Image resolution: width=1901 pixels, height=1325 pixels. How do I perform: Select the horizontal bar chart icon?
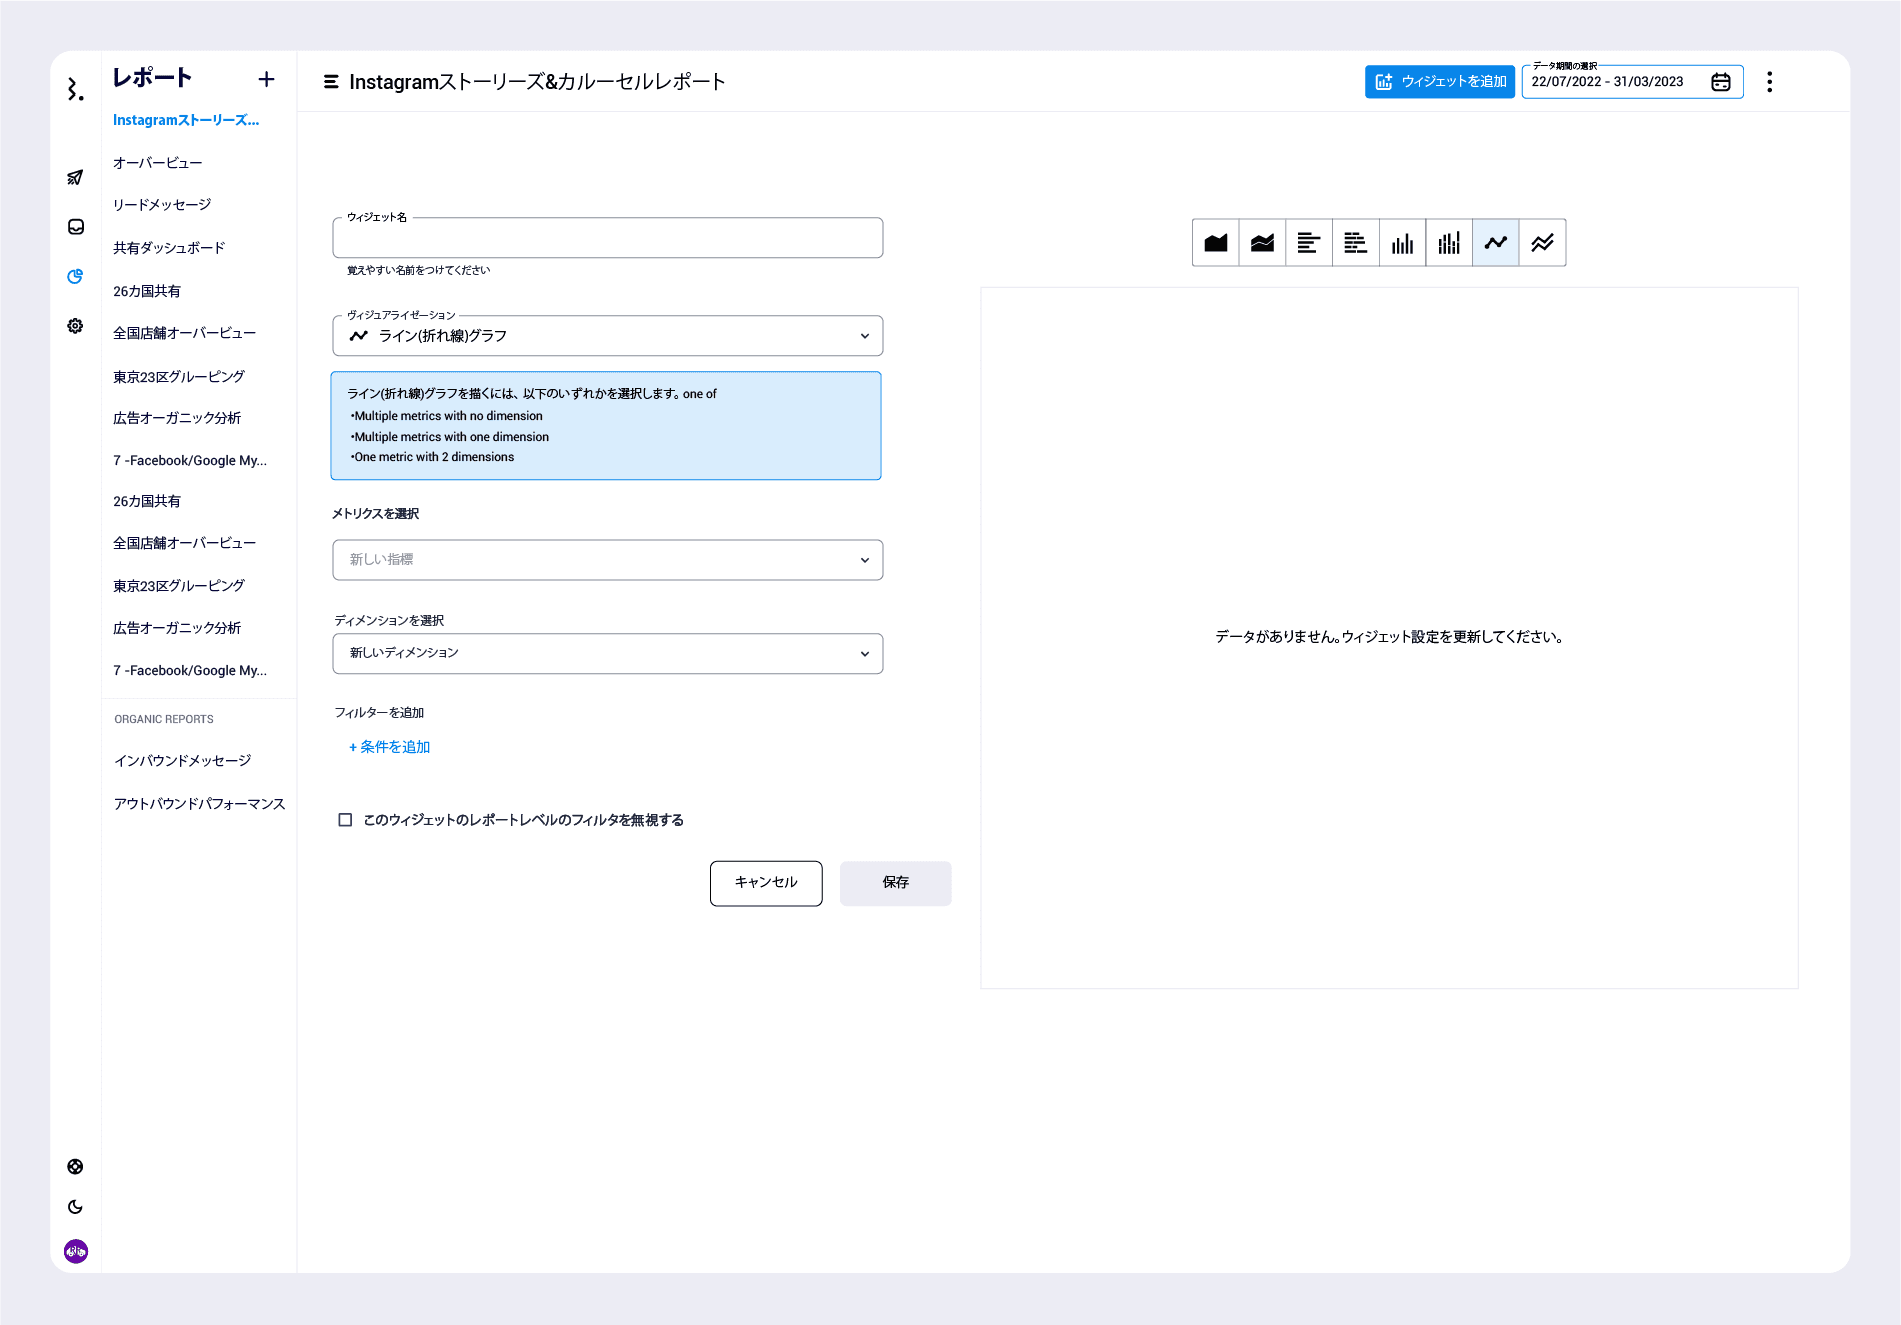(x=1308, y=243)
